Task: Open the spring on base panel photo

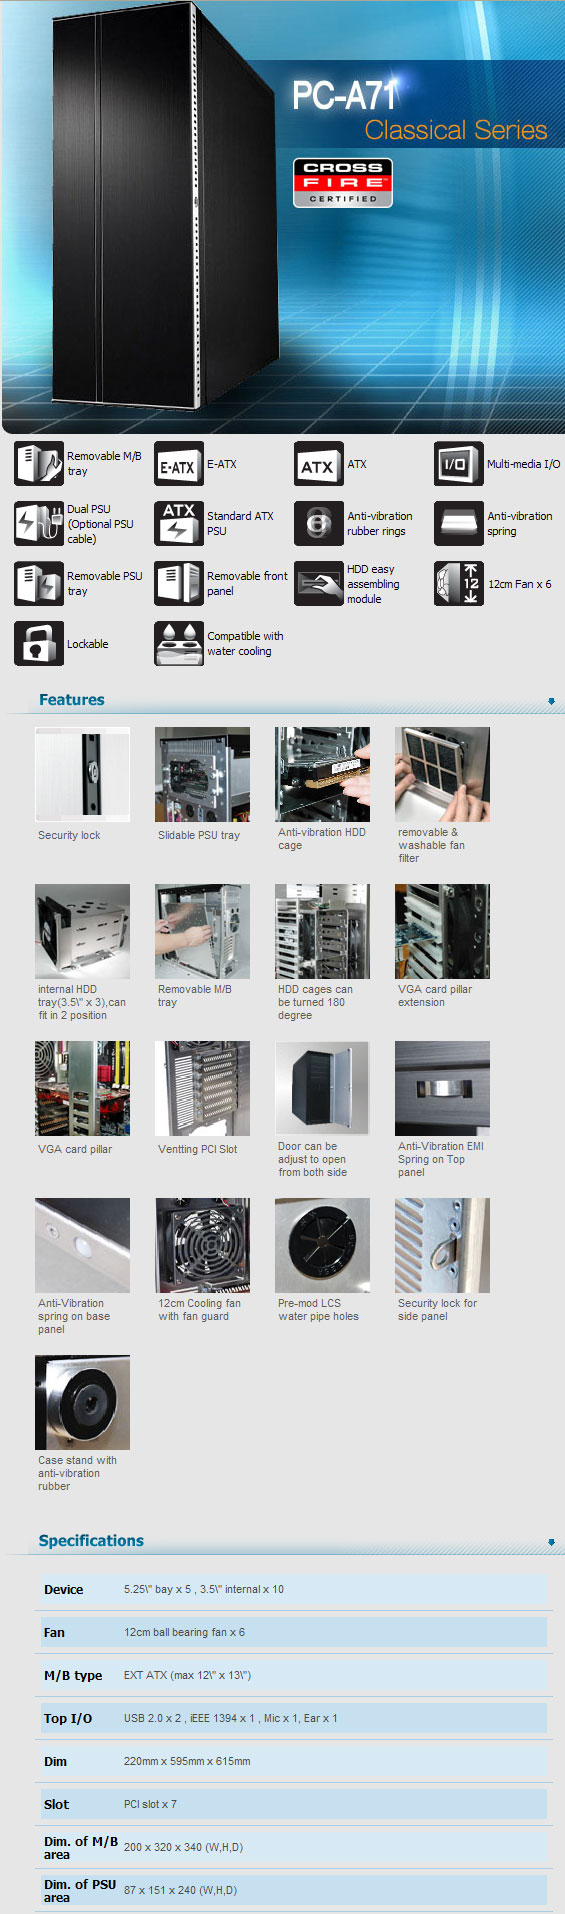Action: tap(82, 1245)
